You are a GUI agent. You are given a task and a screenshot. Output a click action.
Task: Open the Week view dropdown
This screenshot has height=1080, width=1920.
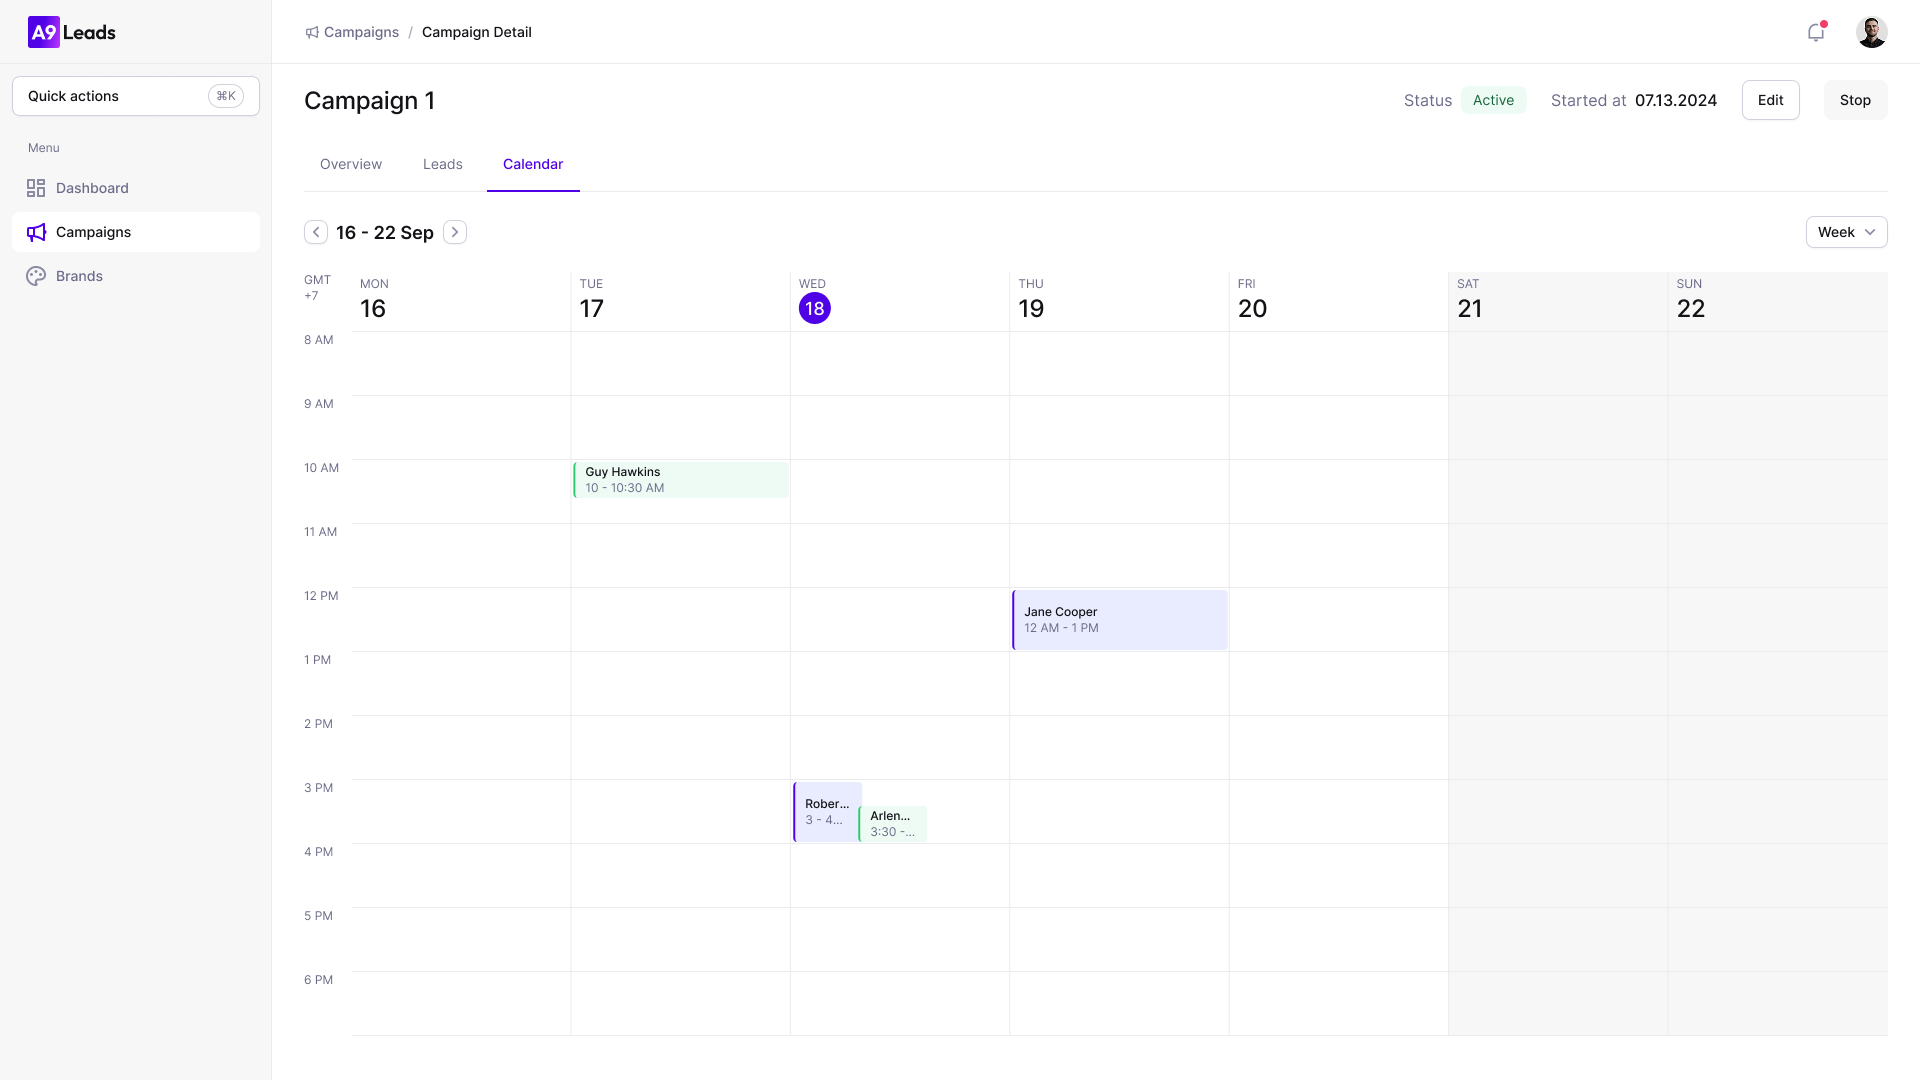1846,232
